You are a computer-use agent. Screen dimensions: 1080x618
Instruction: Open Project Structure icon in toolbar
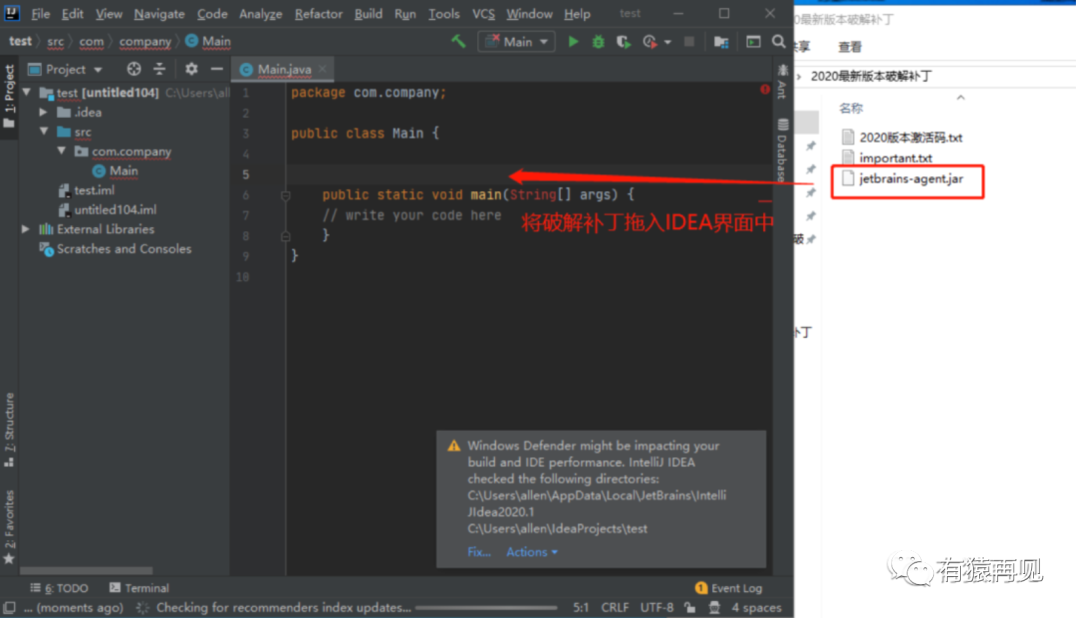pyautogui.click(x=721, y=42)
